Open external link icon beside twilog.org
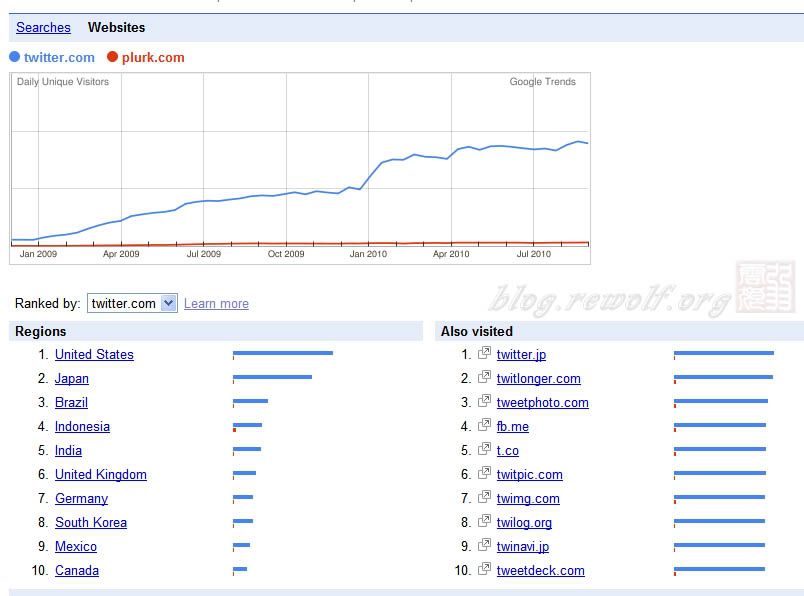Screen dimensions: 804x596 coord(484,521)
